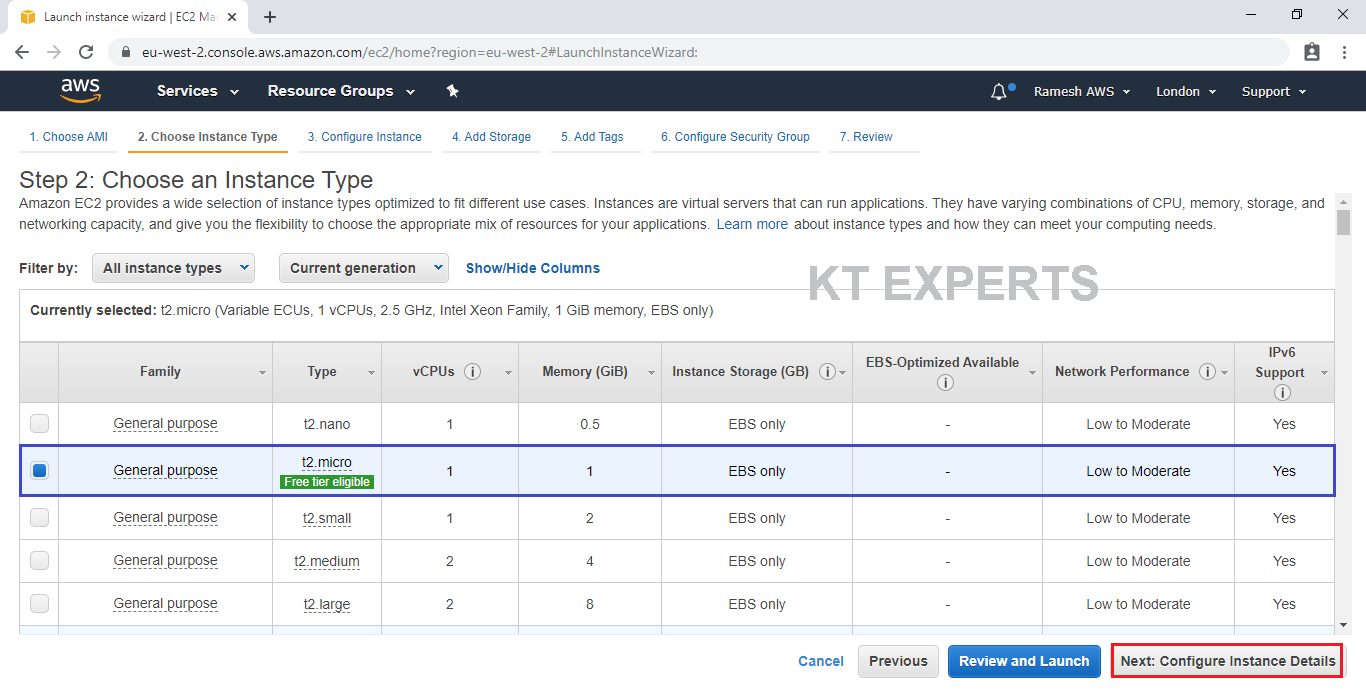The width and height of the screenshot is (1366, 694).
Task: Click the EBS-Optimized Available info icon
Action: pos(945,383)
